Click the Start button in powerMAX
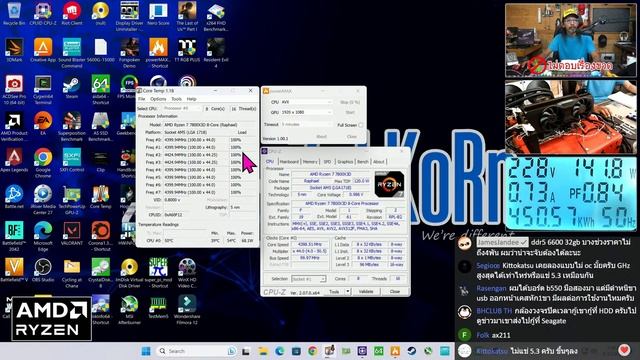This screenshot has width=640, height=360. click(350, 112)
